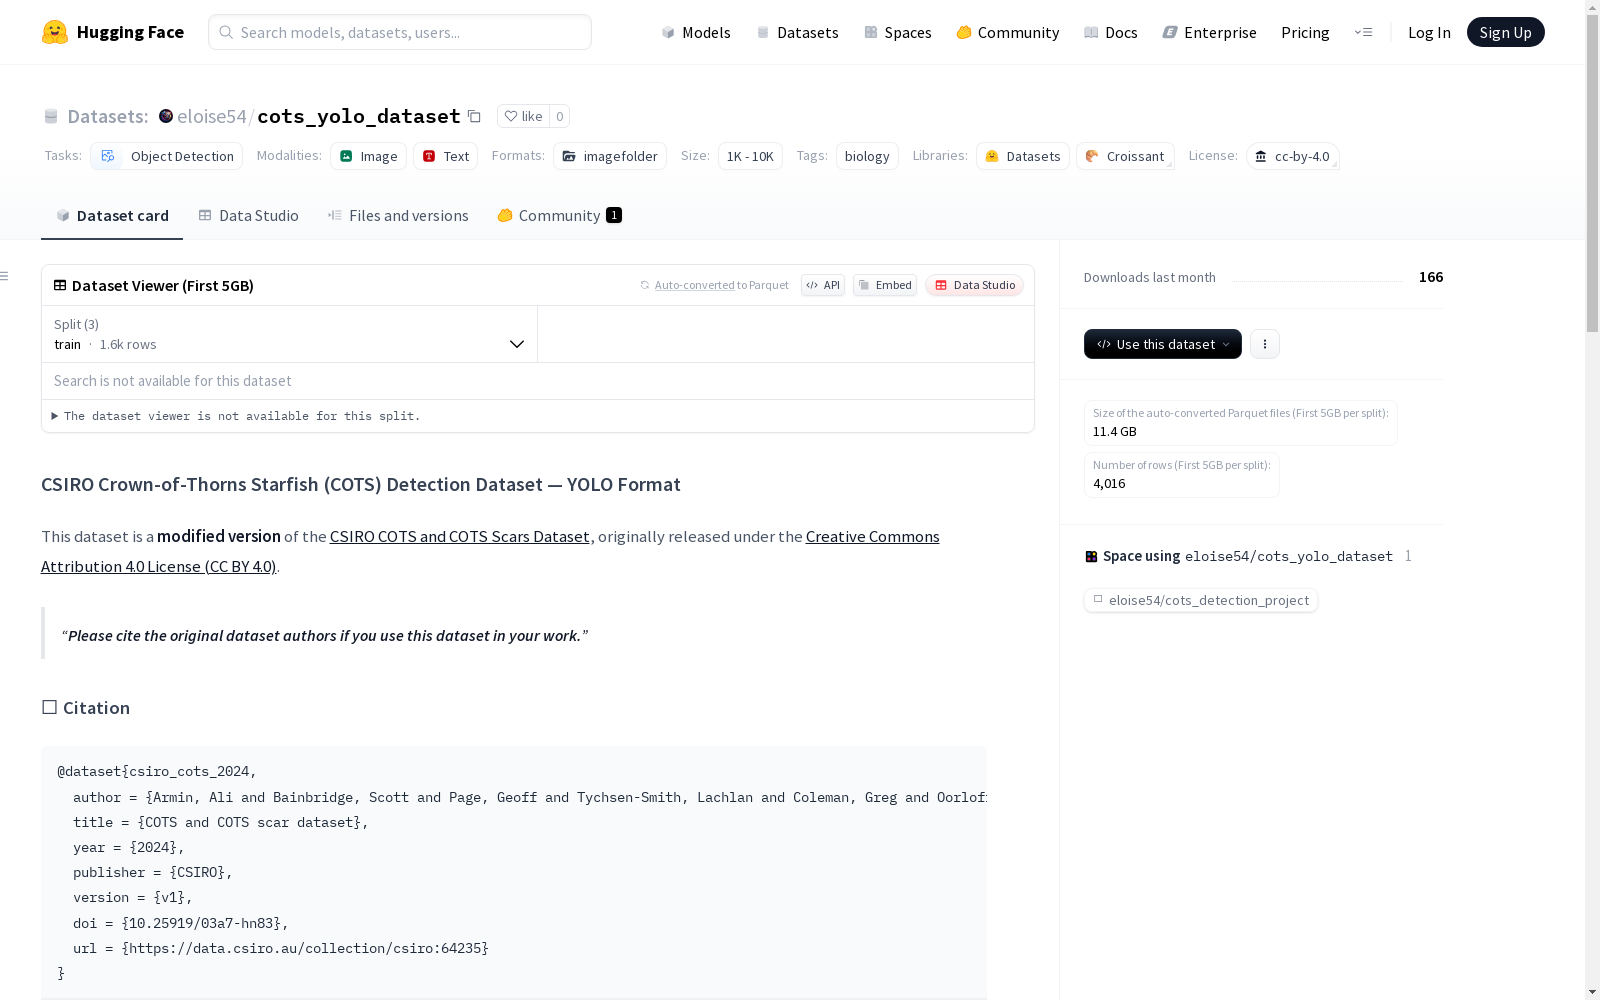Viewport: 1600px width, 1000px height.
Task: Select the Text modality tag
Action: tap(445, 156)
